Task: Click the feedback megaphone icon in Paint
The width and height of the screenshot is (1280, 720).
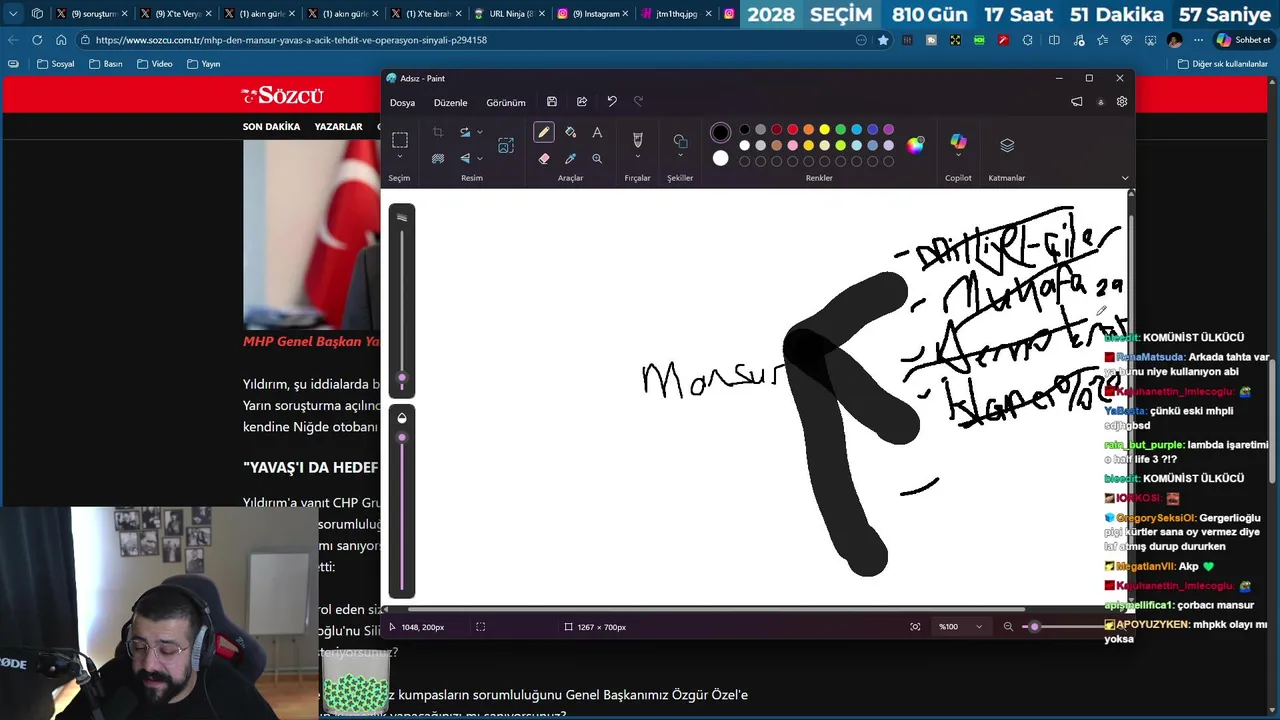Action: (1077, 102)
